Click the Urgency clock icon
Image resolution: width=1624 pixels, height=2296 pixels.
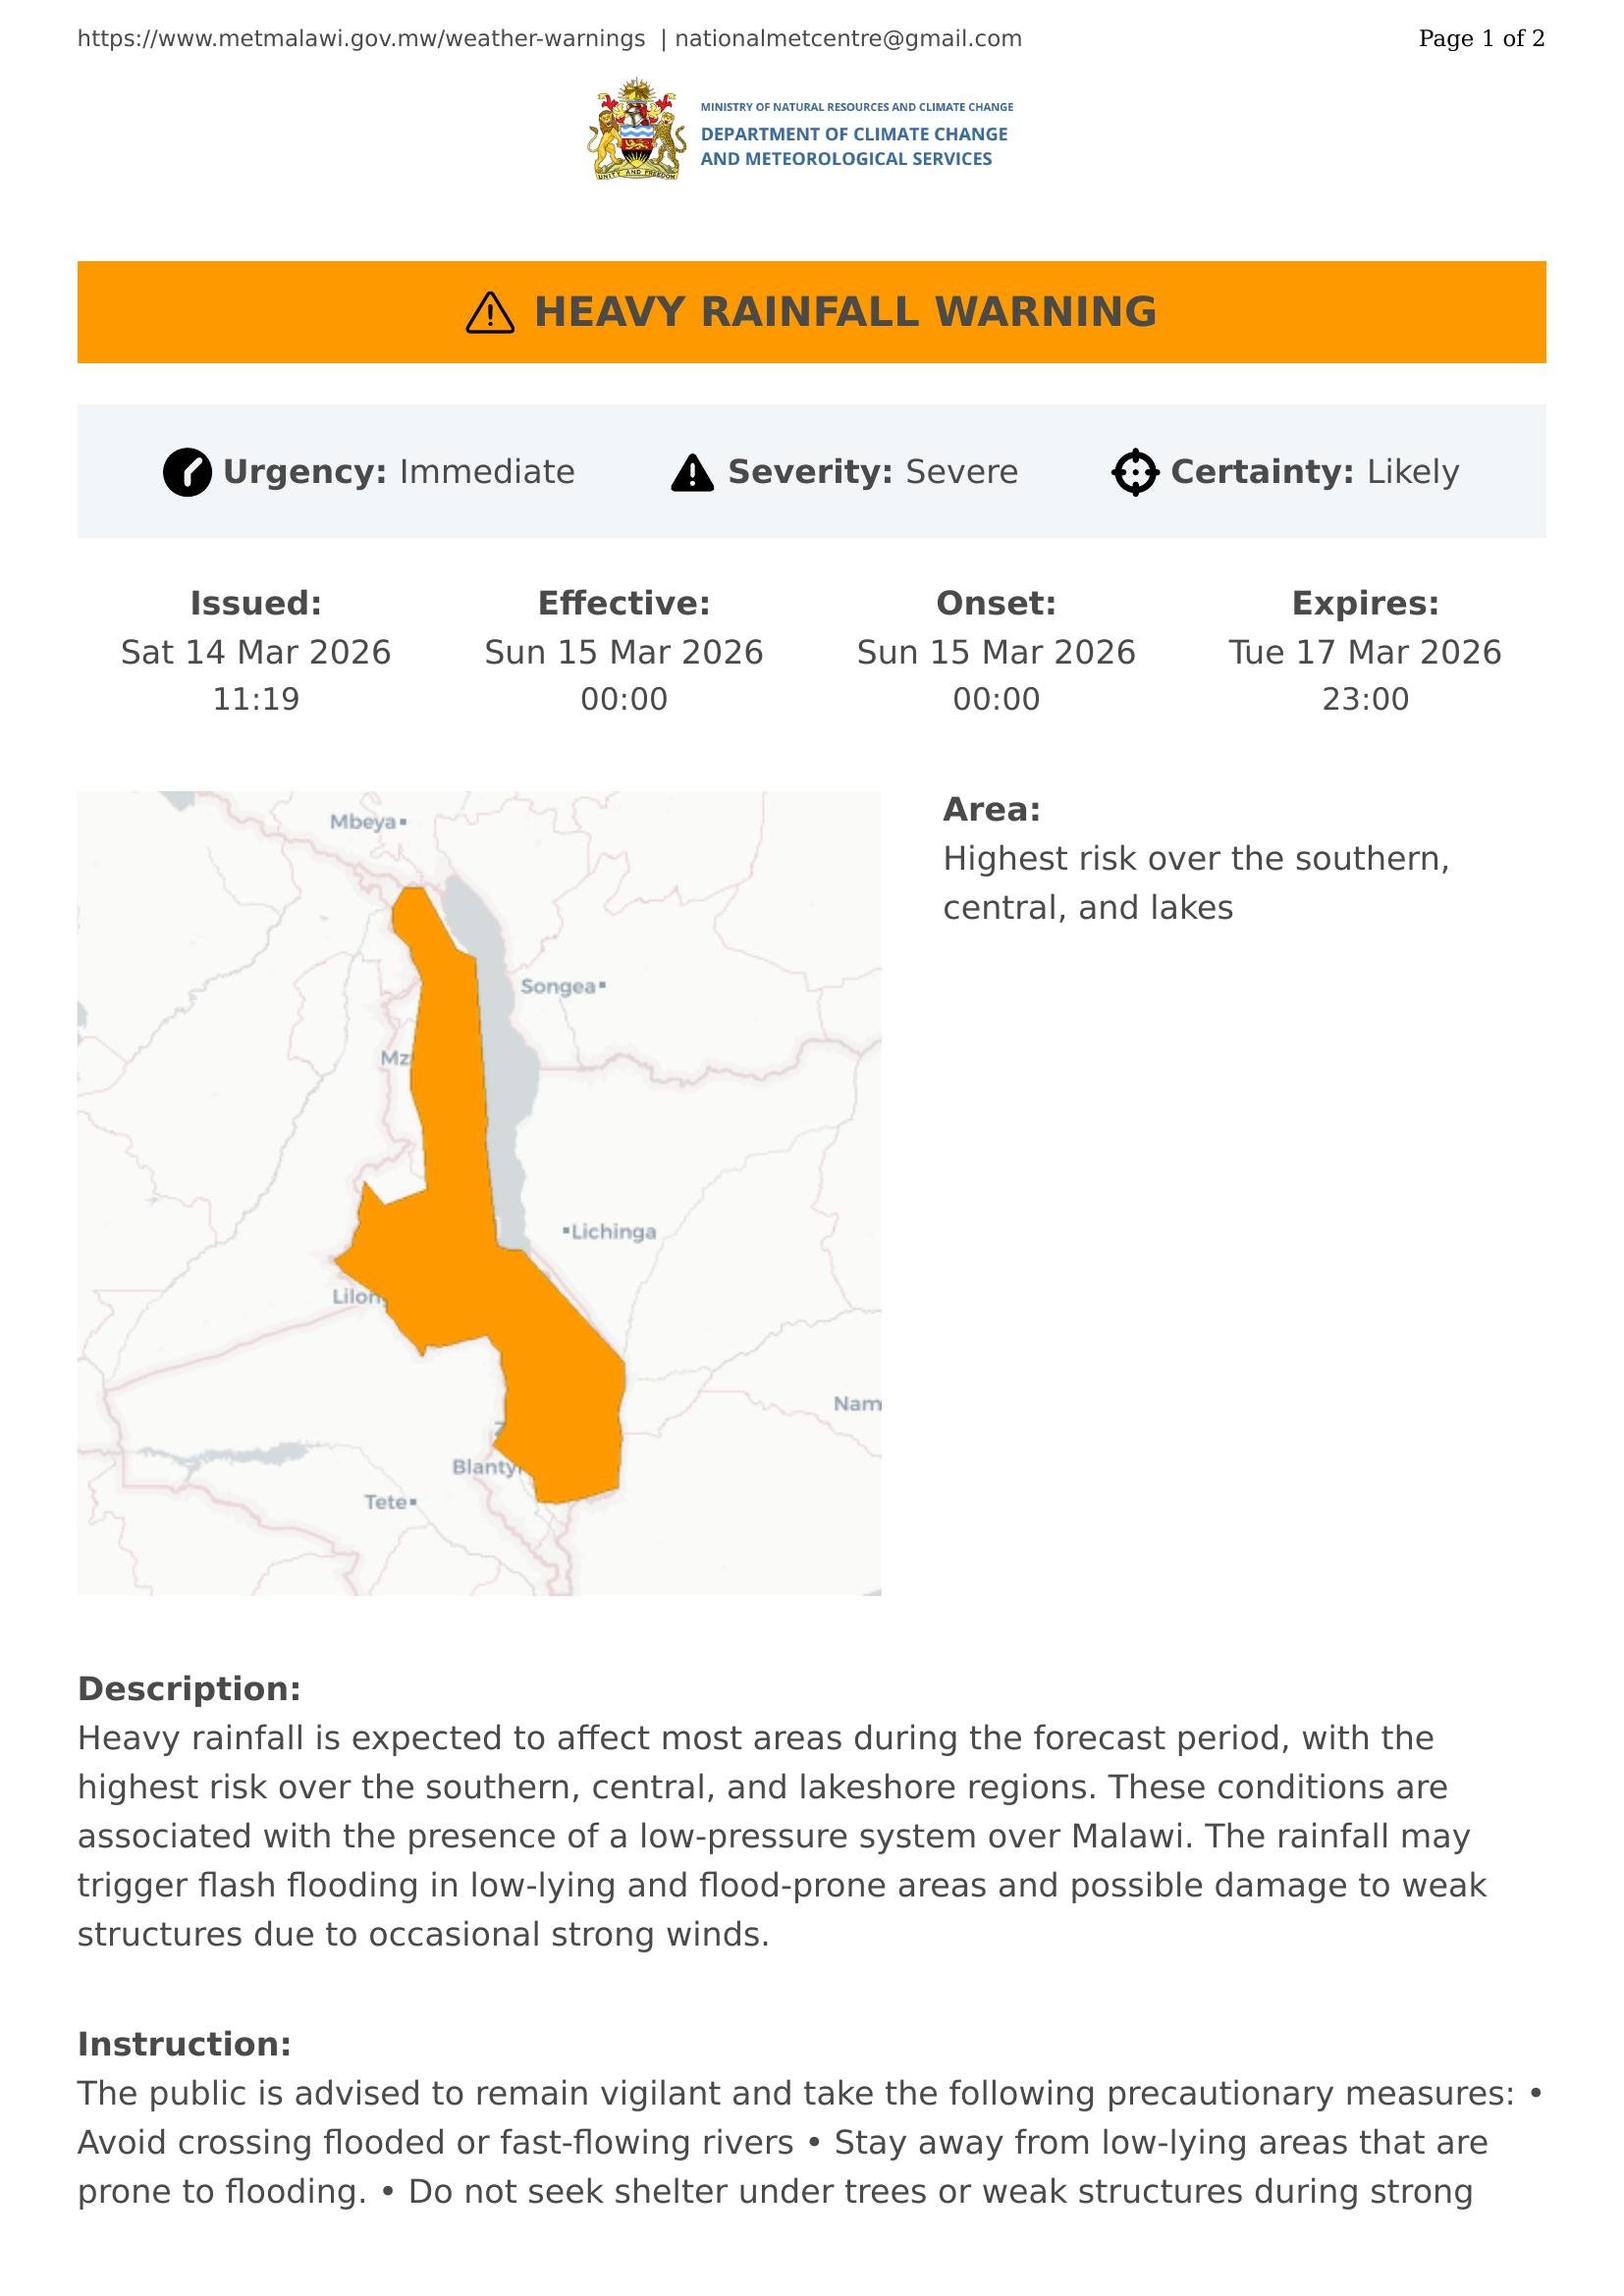click(x=187, y=472)
